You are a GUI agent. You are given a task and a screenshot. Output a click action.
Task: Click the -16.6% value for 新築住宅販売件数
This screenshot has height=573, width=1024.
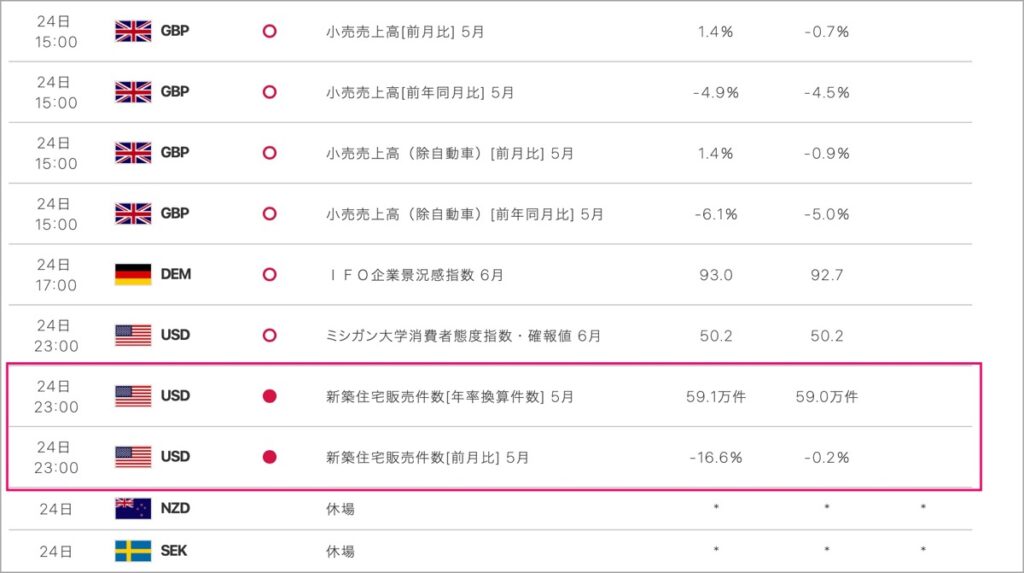tap(716, 457)
